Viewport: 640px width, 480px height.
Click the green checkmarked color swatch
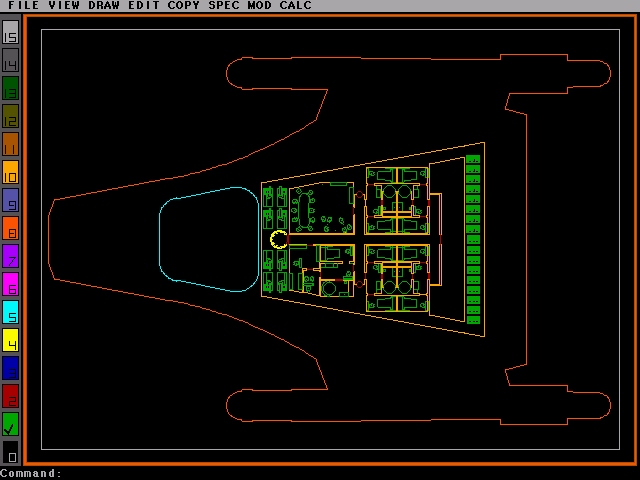(10, 424)
